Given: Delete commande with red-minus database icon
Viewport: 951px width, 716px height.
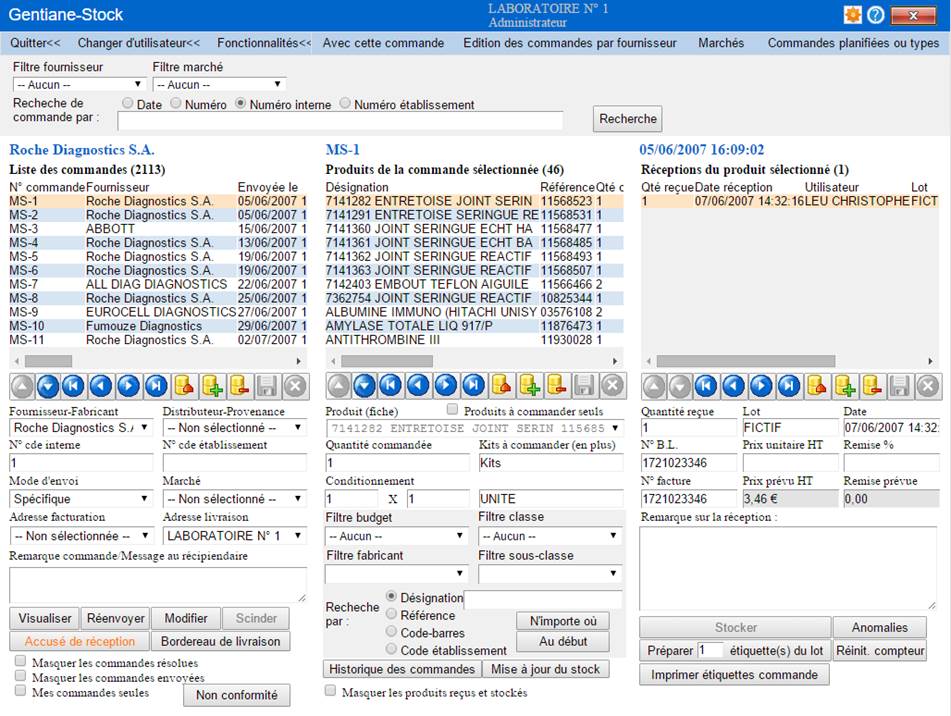Looking at the screenshot, I should click(x=240, y=386).
